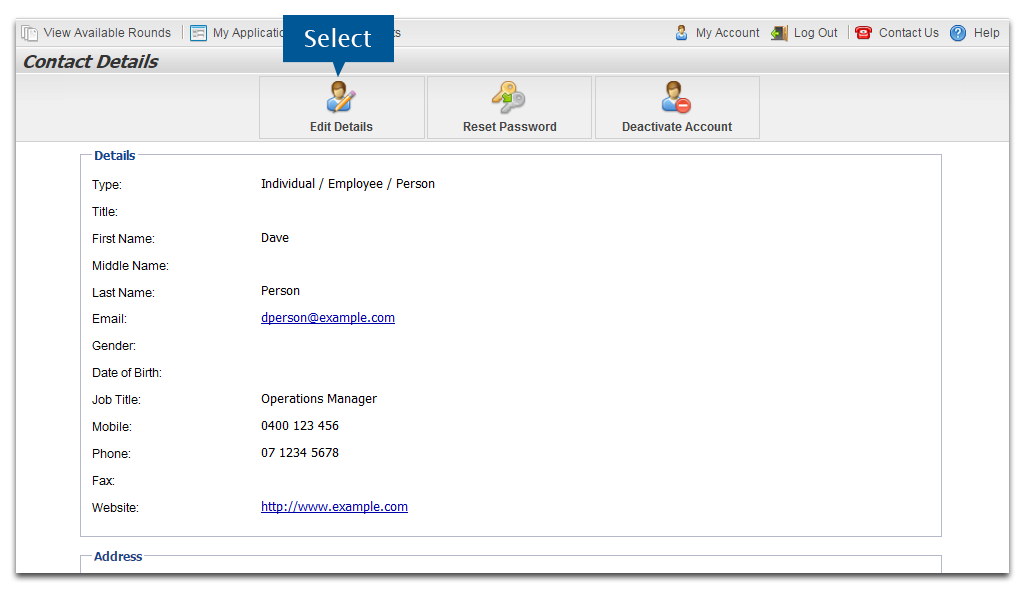Click the Deactivate Account user icon
The height and width of the screenshot is (594, 1024).
676,97
